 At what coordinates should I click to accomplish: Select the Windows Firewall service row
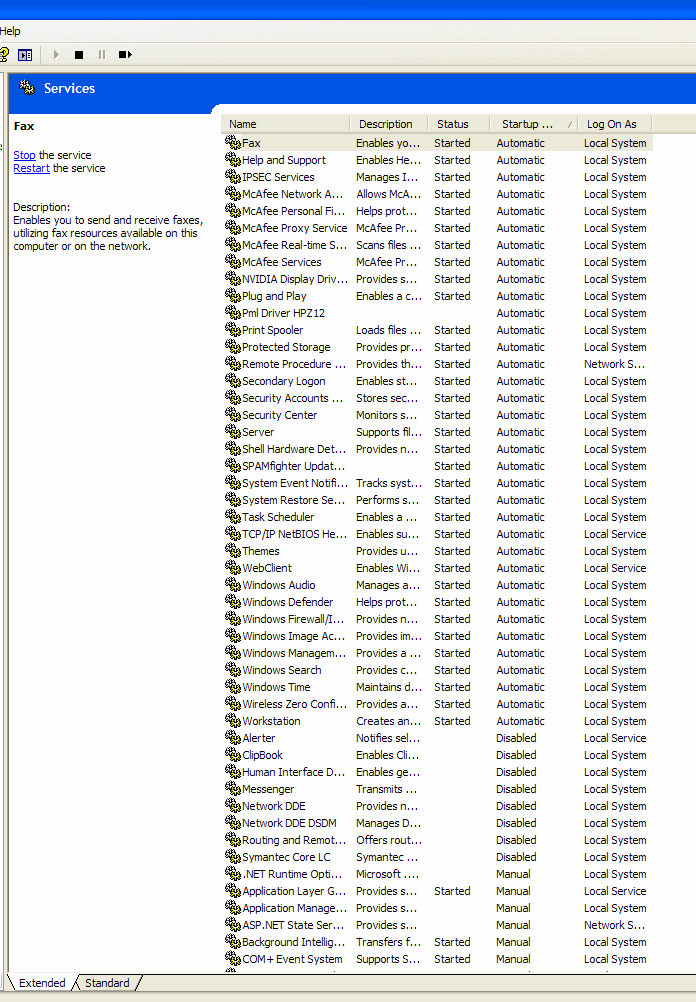(437, 619)
